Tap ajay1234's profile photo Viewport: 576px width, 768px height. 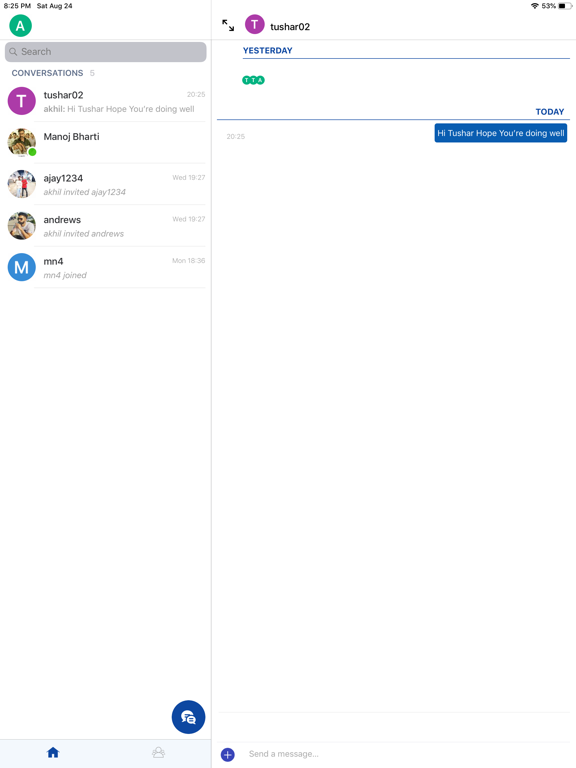[x=22, y=184]
